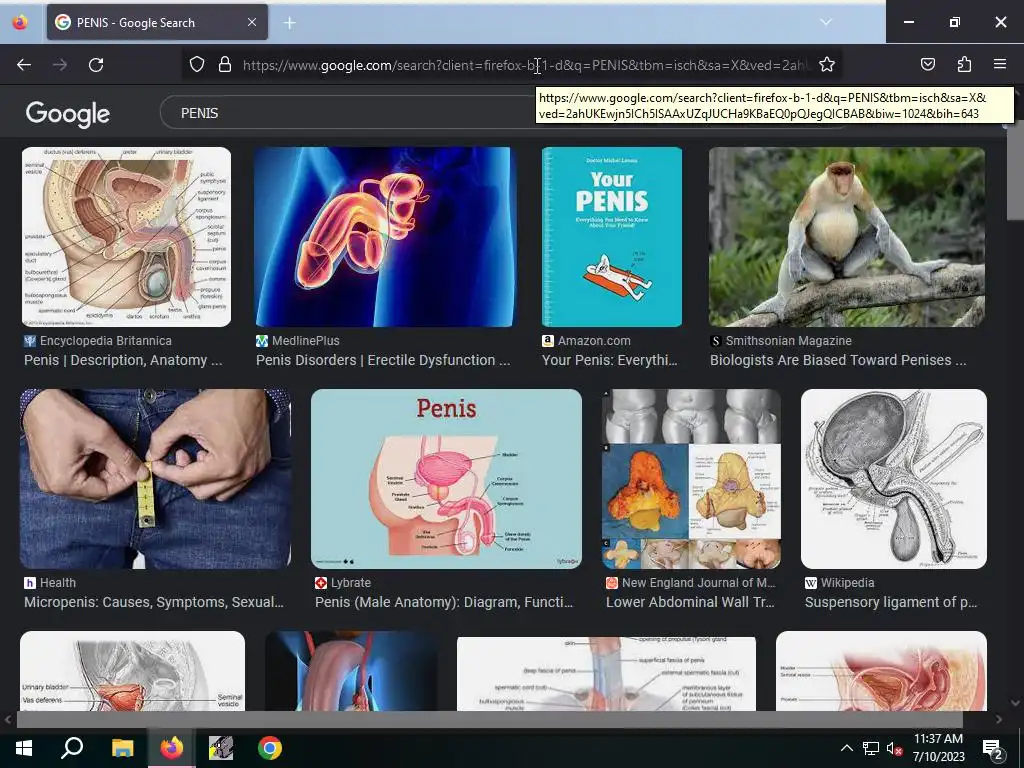Image resolution: width=1024 pixels, height=768 pixels.
Task: Show hidden system tray icons
Action: 846,748
